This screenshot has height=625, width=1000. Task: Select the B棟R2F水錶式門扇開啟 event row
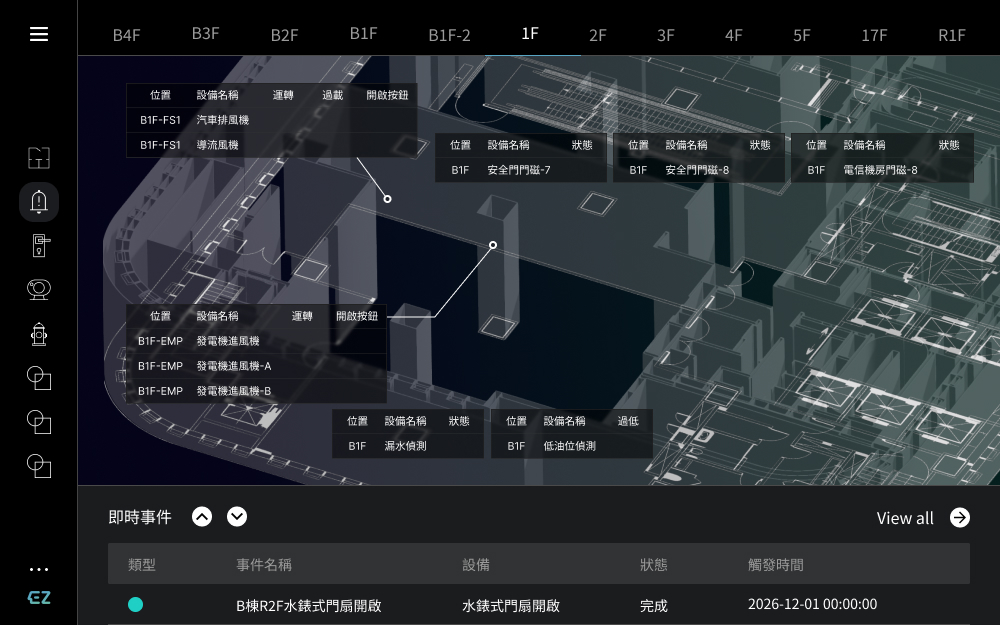coord(538,605)
